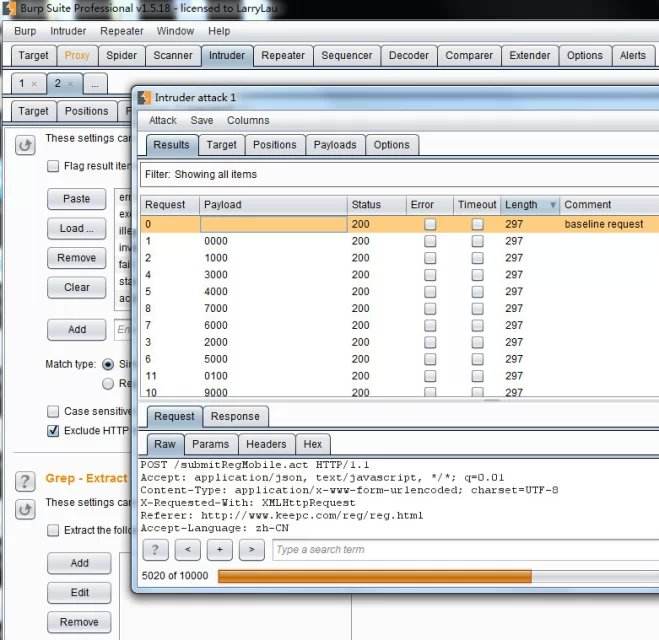Click the Clear button
The height and width of the screenshot is (640, 659).
click(76, 287)
